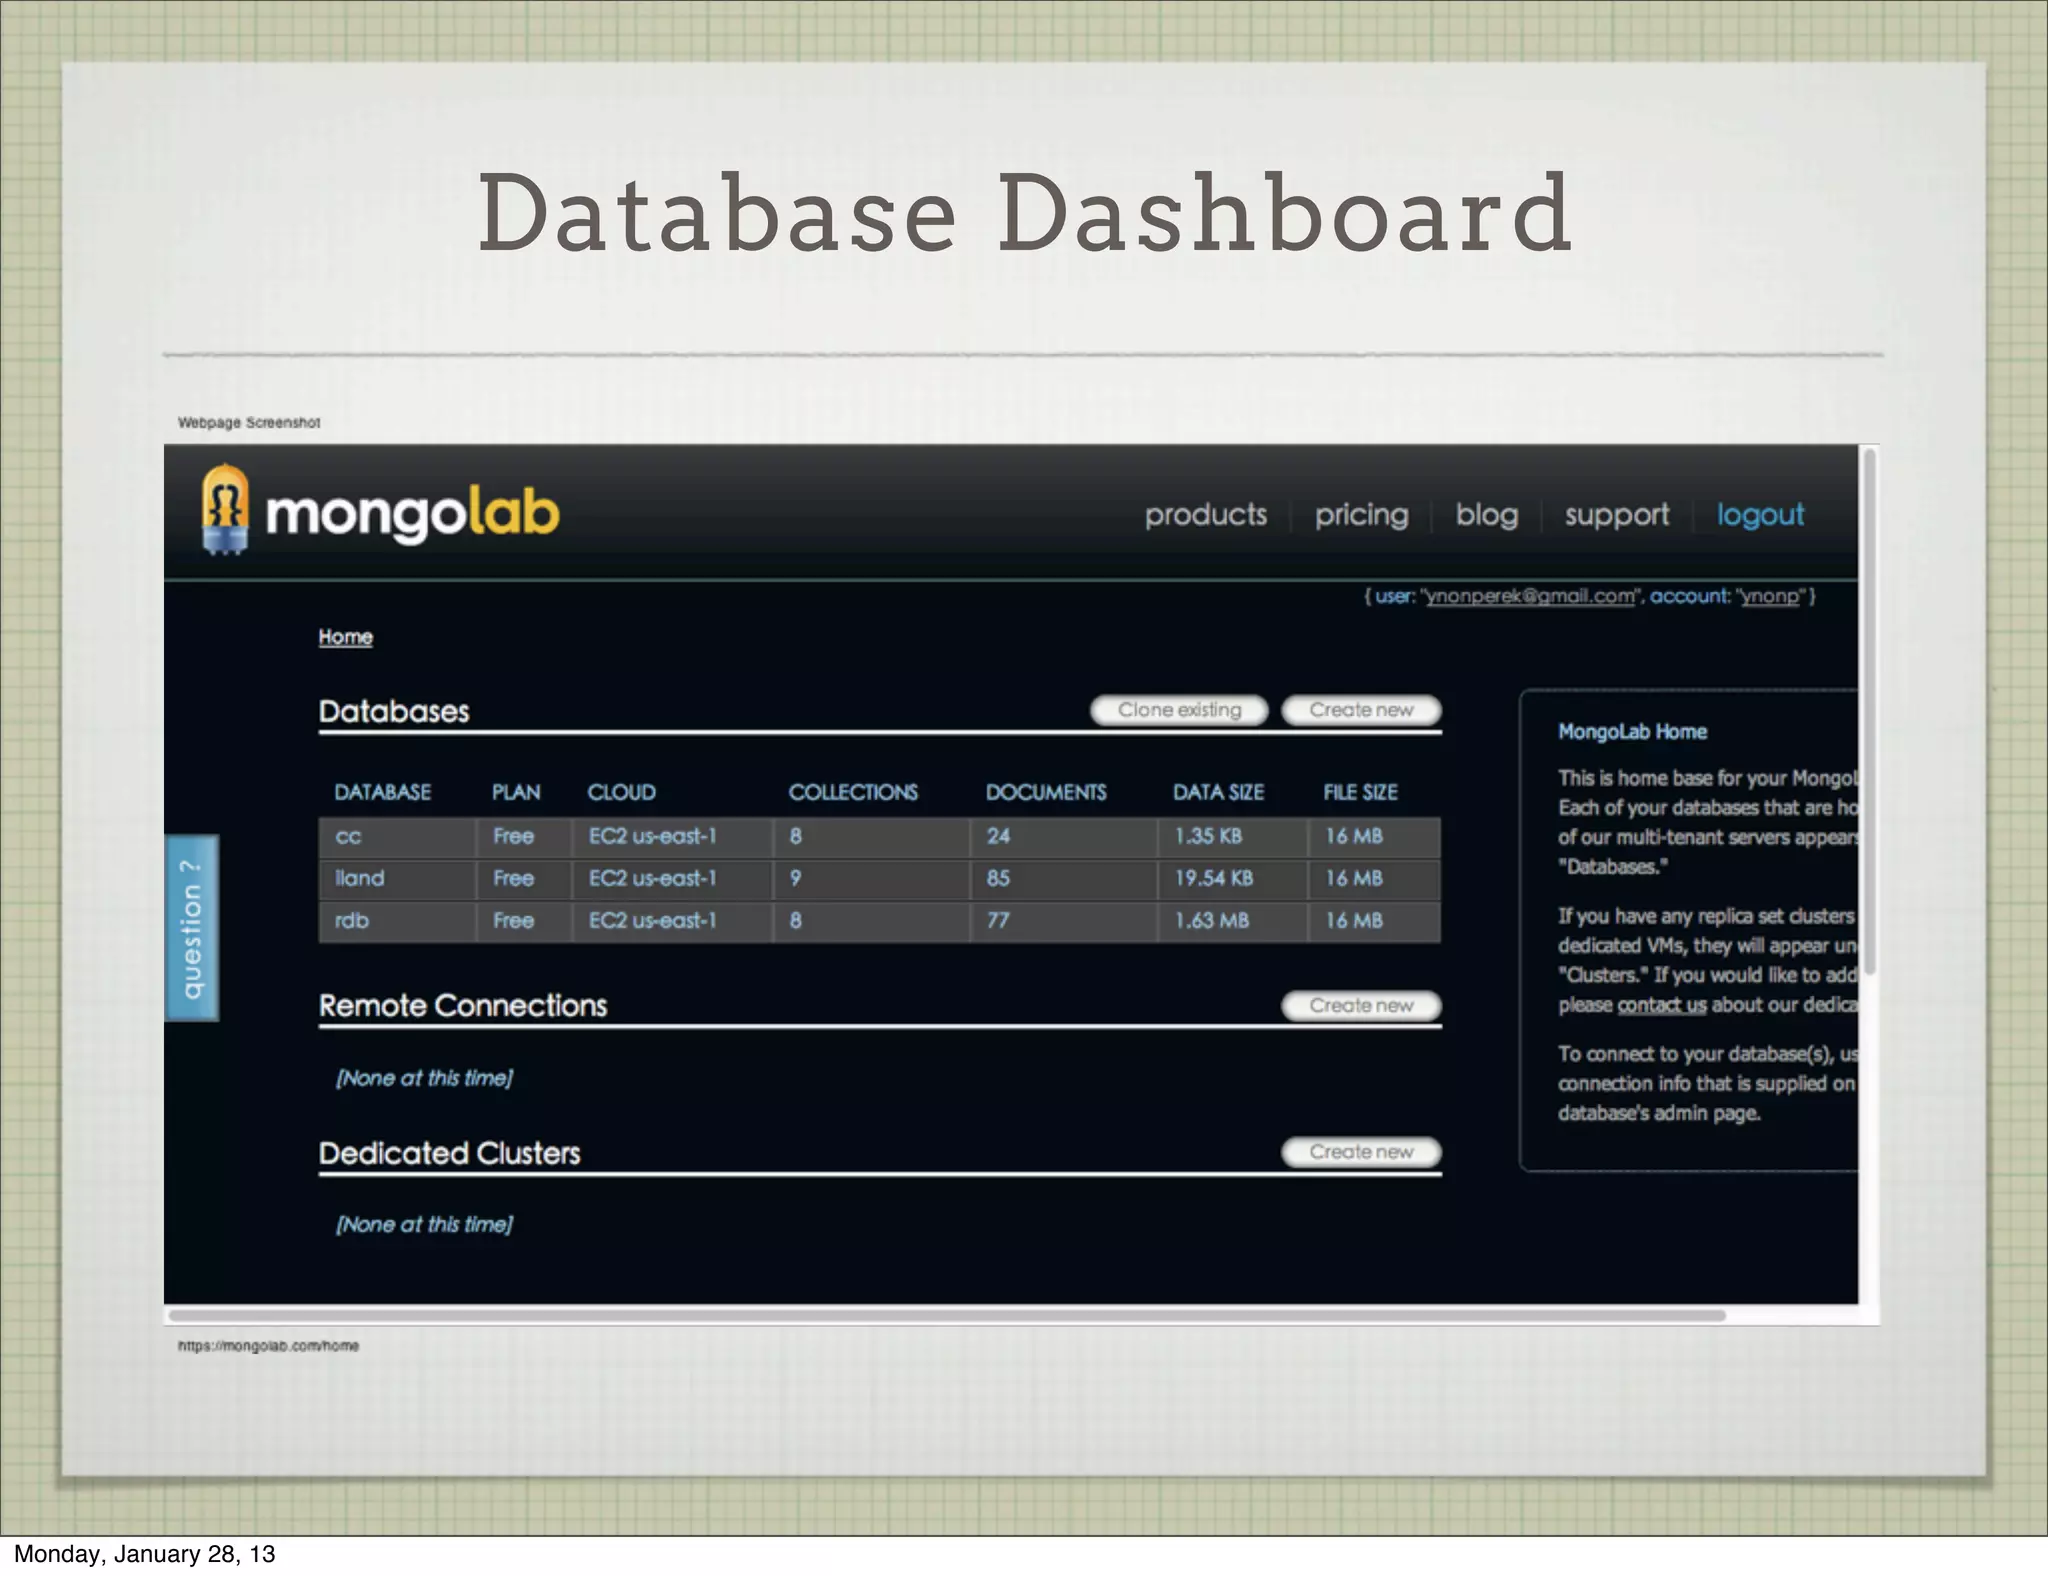The image size is (2048, 1576).
Task: Open the question side tab
Action: point(191,928)
